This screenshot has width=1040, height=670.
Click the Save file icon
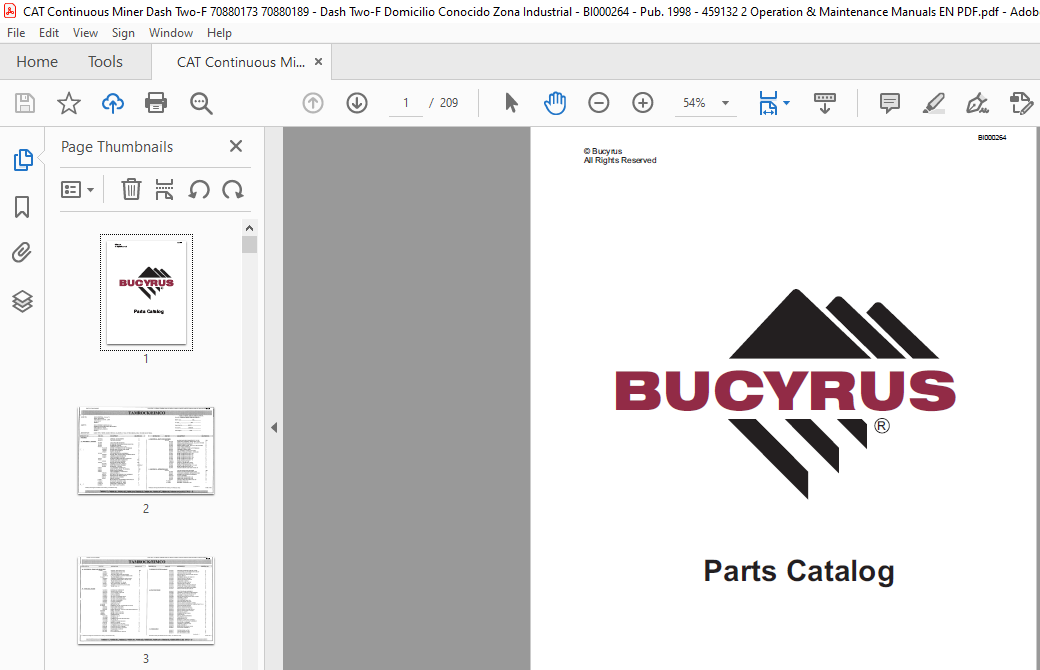point(25,103)
